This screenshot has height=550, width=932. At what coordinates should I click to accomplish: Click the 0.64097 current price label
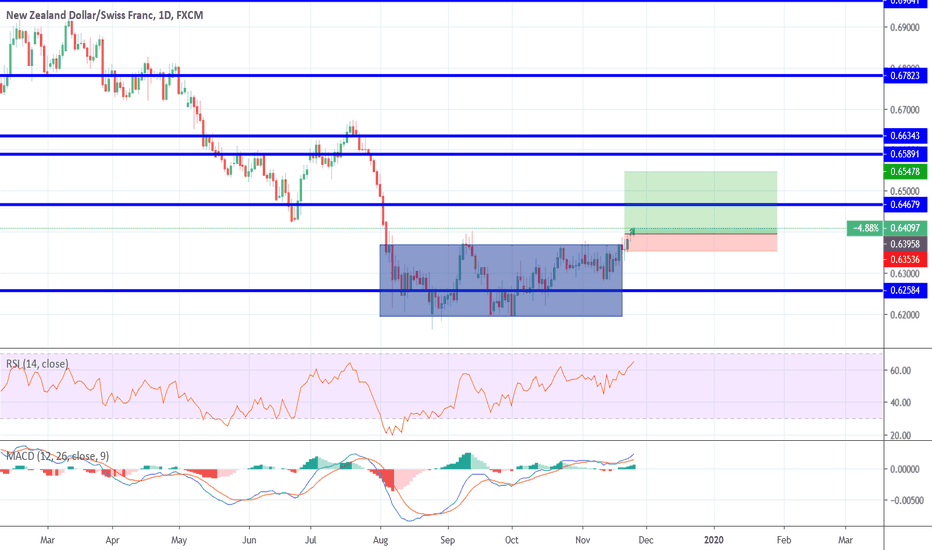pos(905,228)
